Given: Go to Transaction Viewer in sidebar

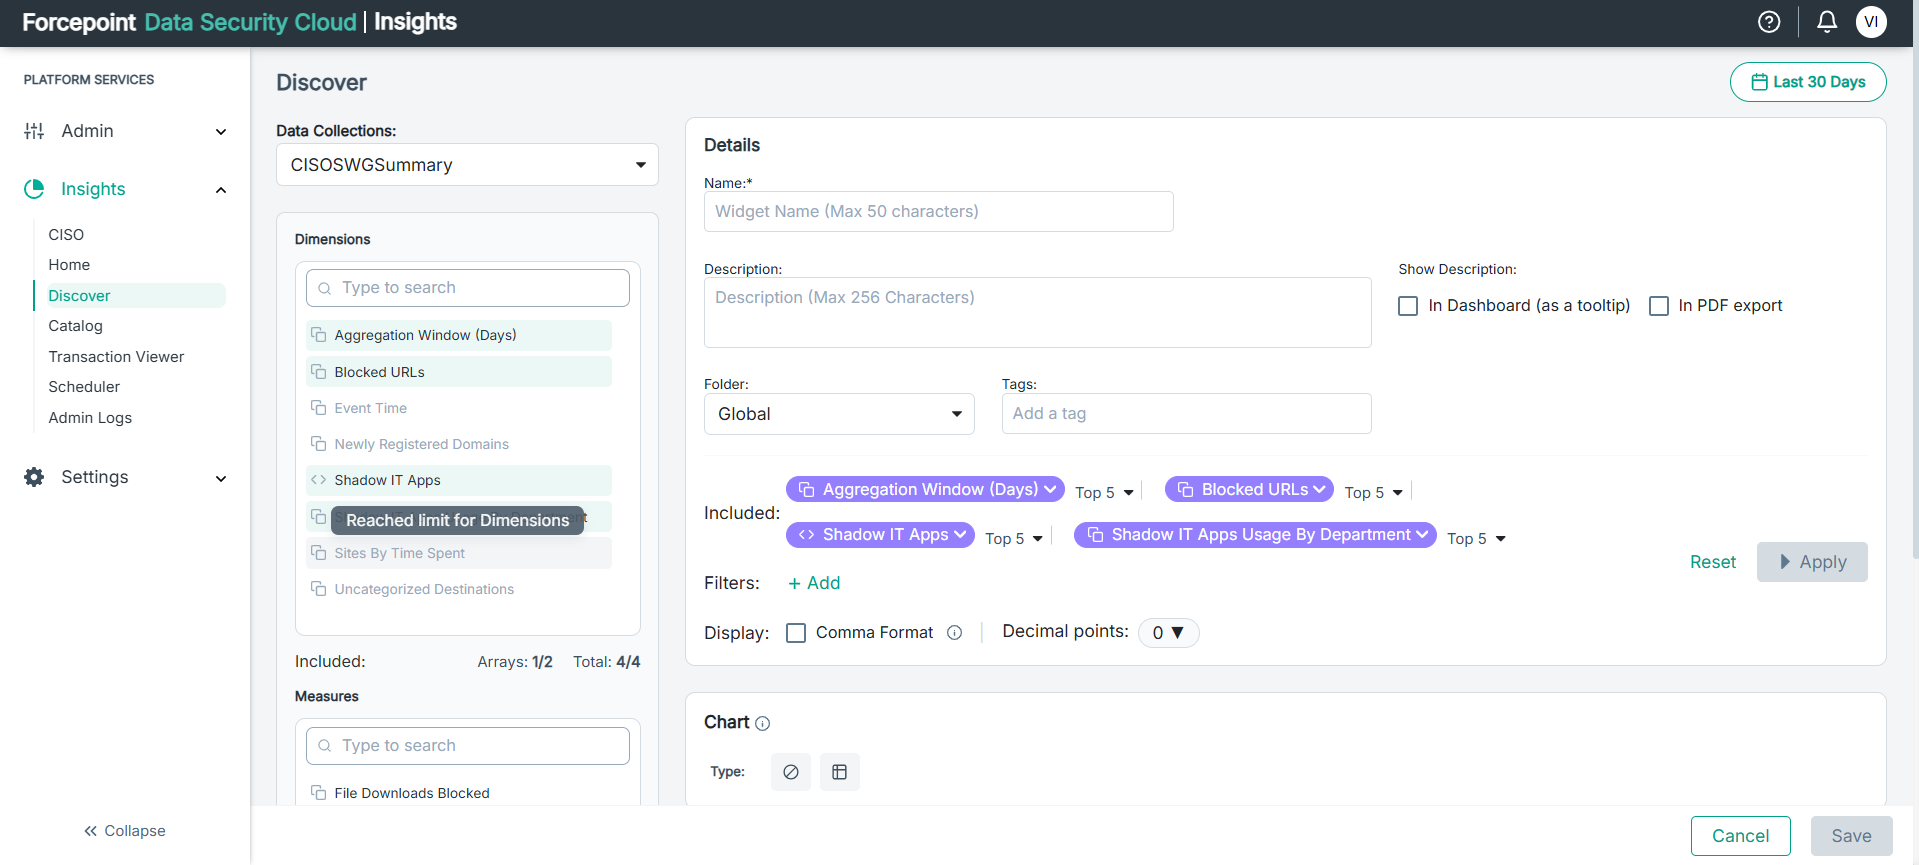Looking at the screenshot, I should tap(116, 357).
